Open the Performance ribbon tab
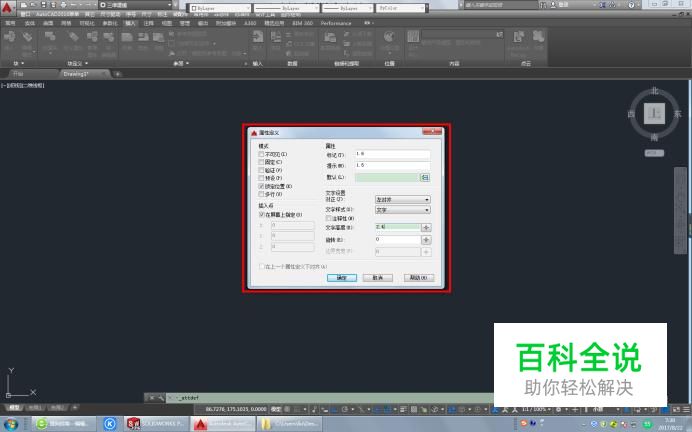 pyautogui.click(x=336, y=23)
